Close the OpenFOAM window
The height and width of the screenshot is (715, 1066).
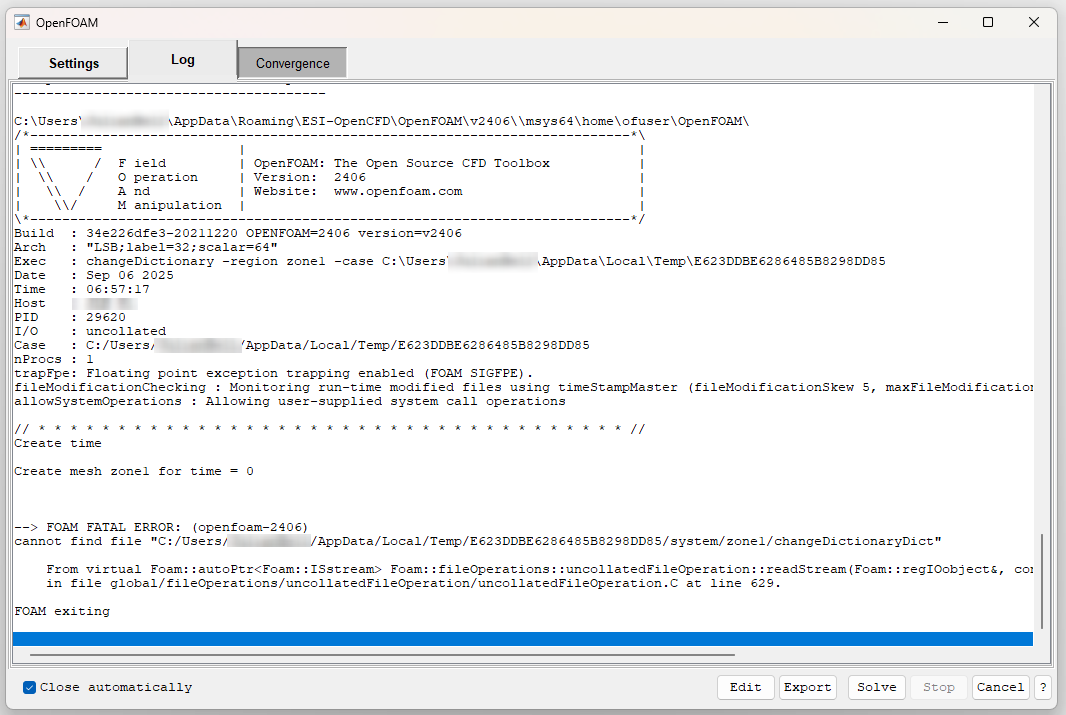[1034, 22]
